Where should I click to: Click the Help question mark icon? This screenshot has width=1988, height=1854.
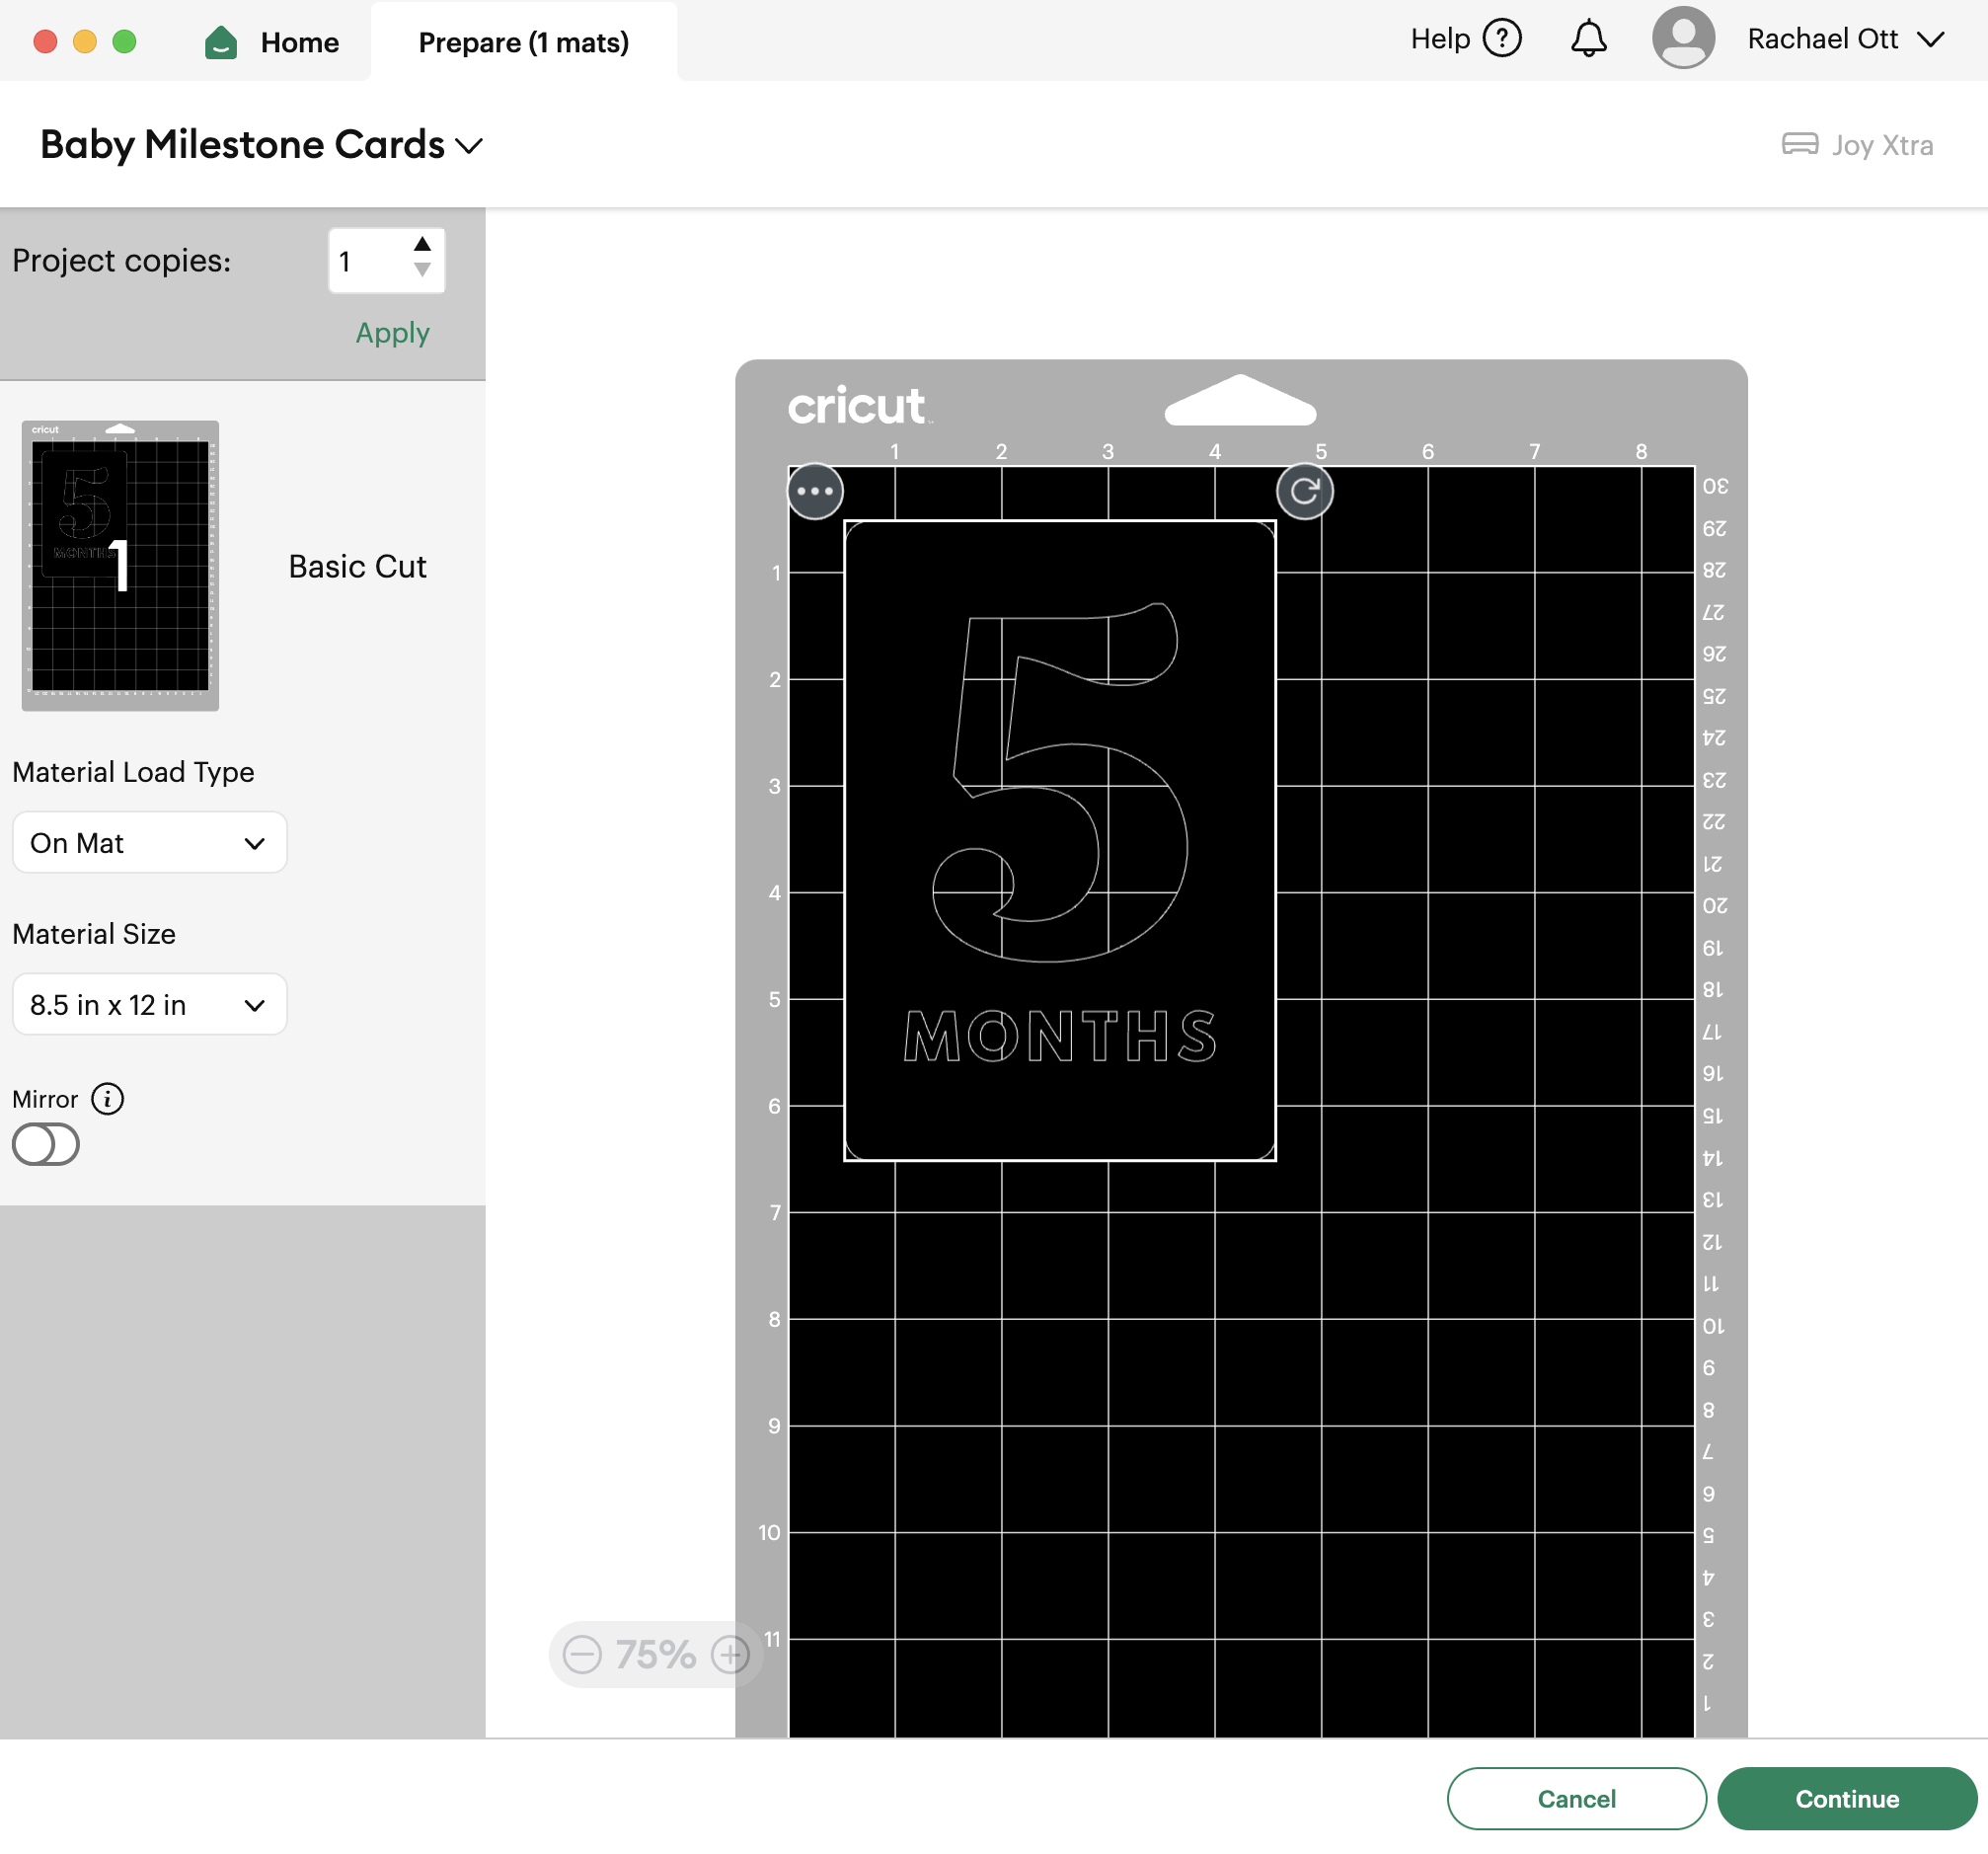tap(1501, 39)
